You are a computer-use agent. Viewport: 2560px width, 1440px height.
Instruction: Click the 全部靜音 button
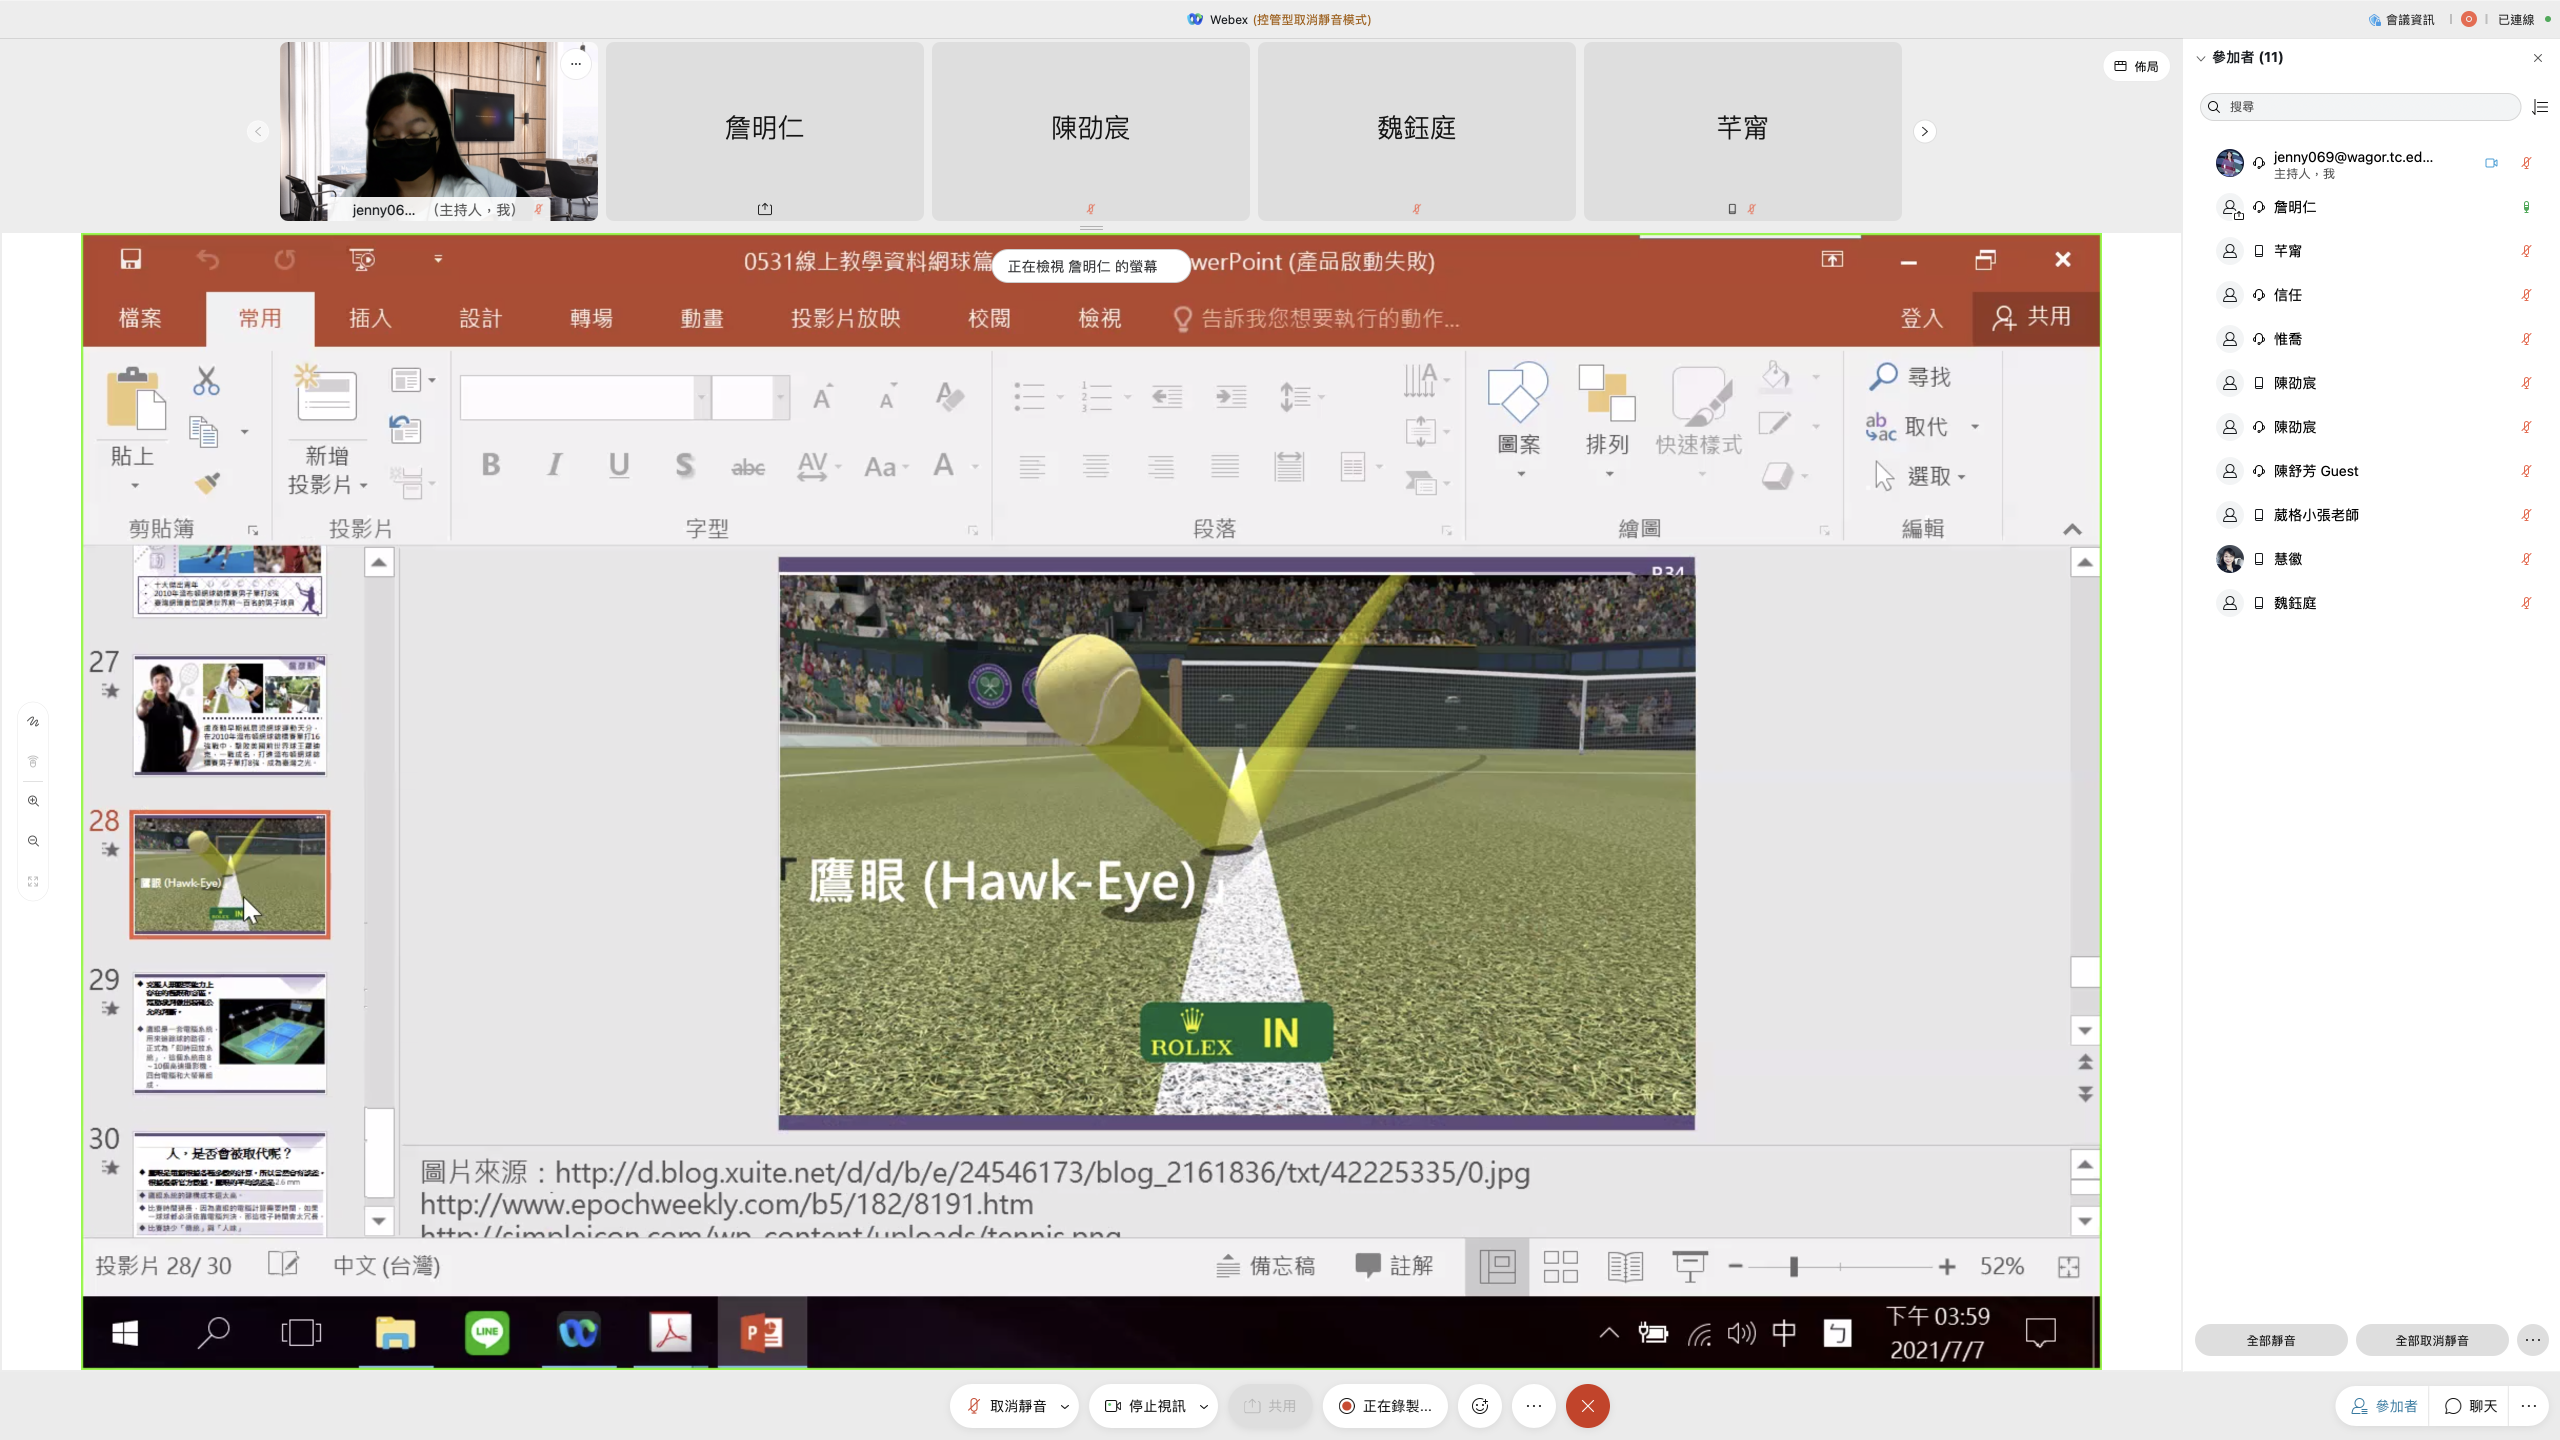2270,1340
